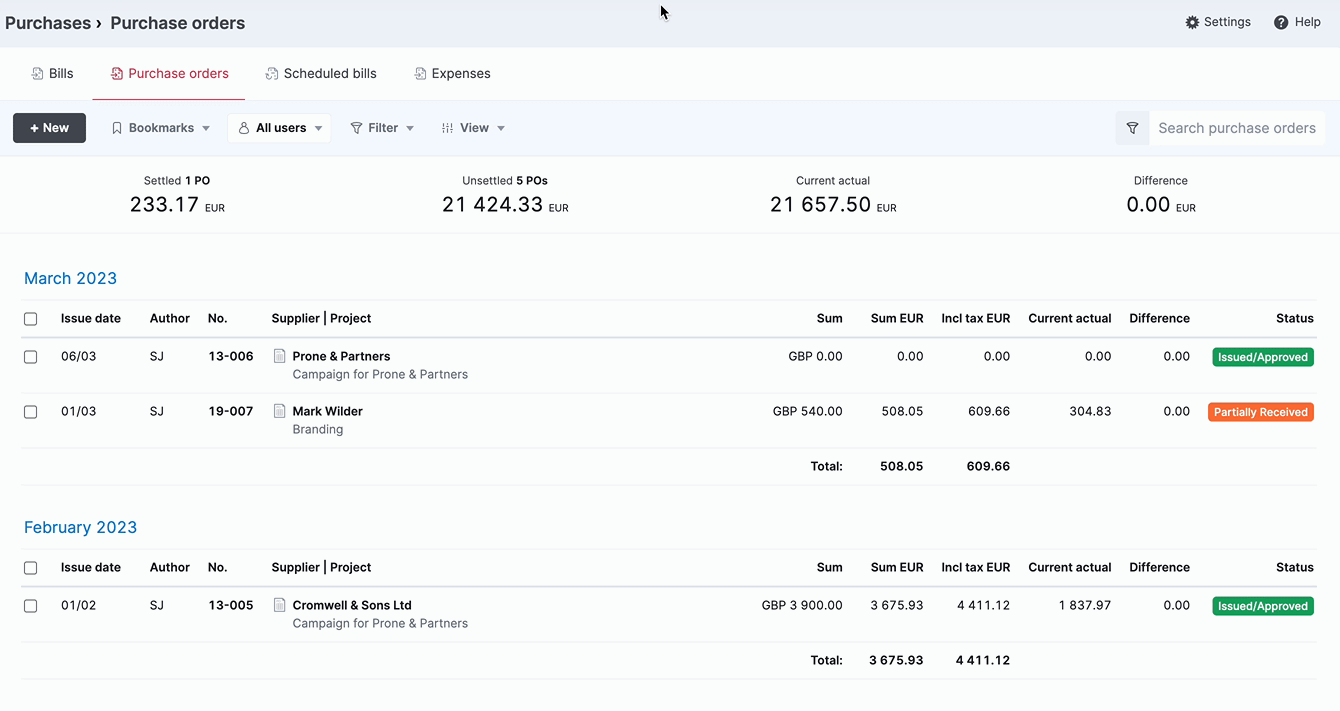Click the Current actual header in February table
The image size is (1340, 711).
[x=1070, y=567]
